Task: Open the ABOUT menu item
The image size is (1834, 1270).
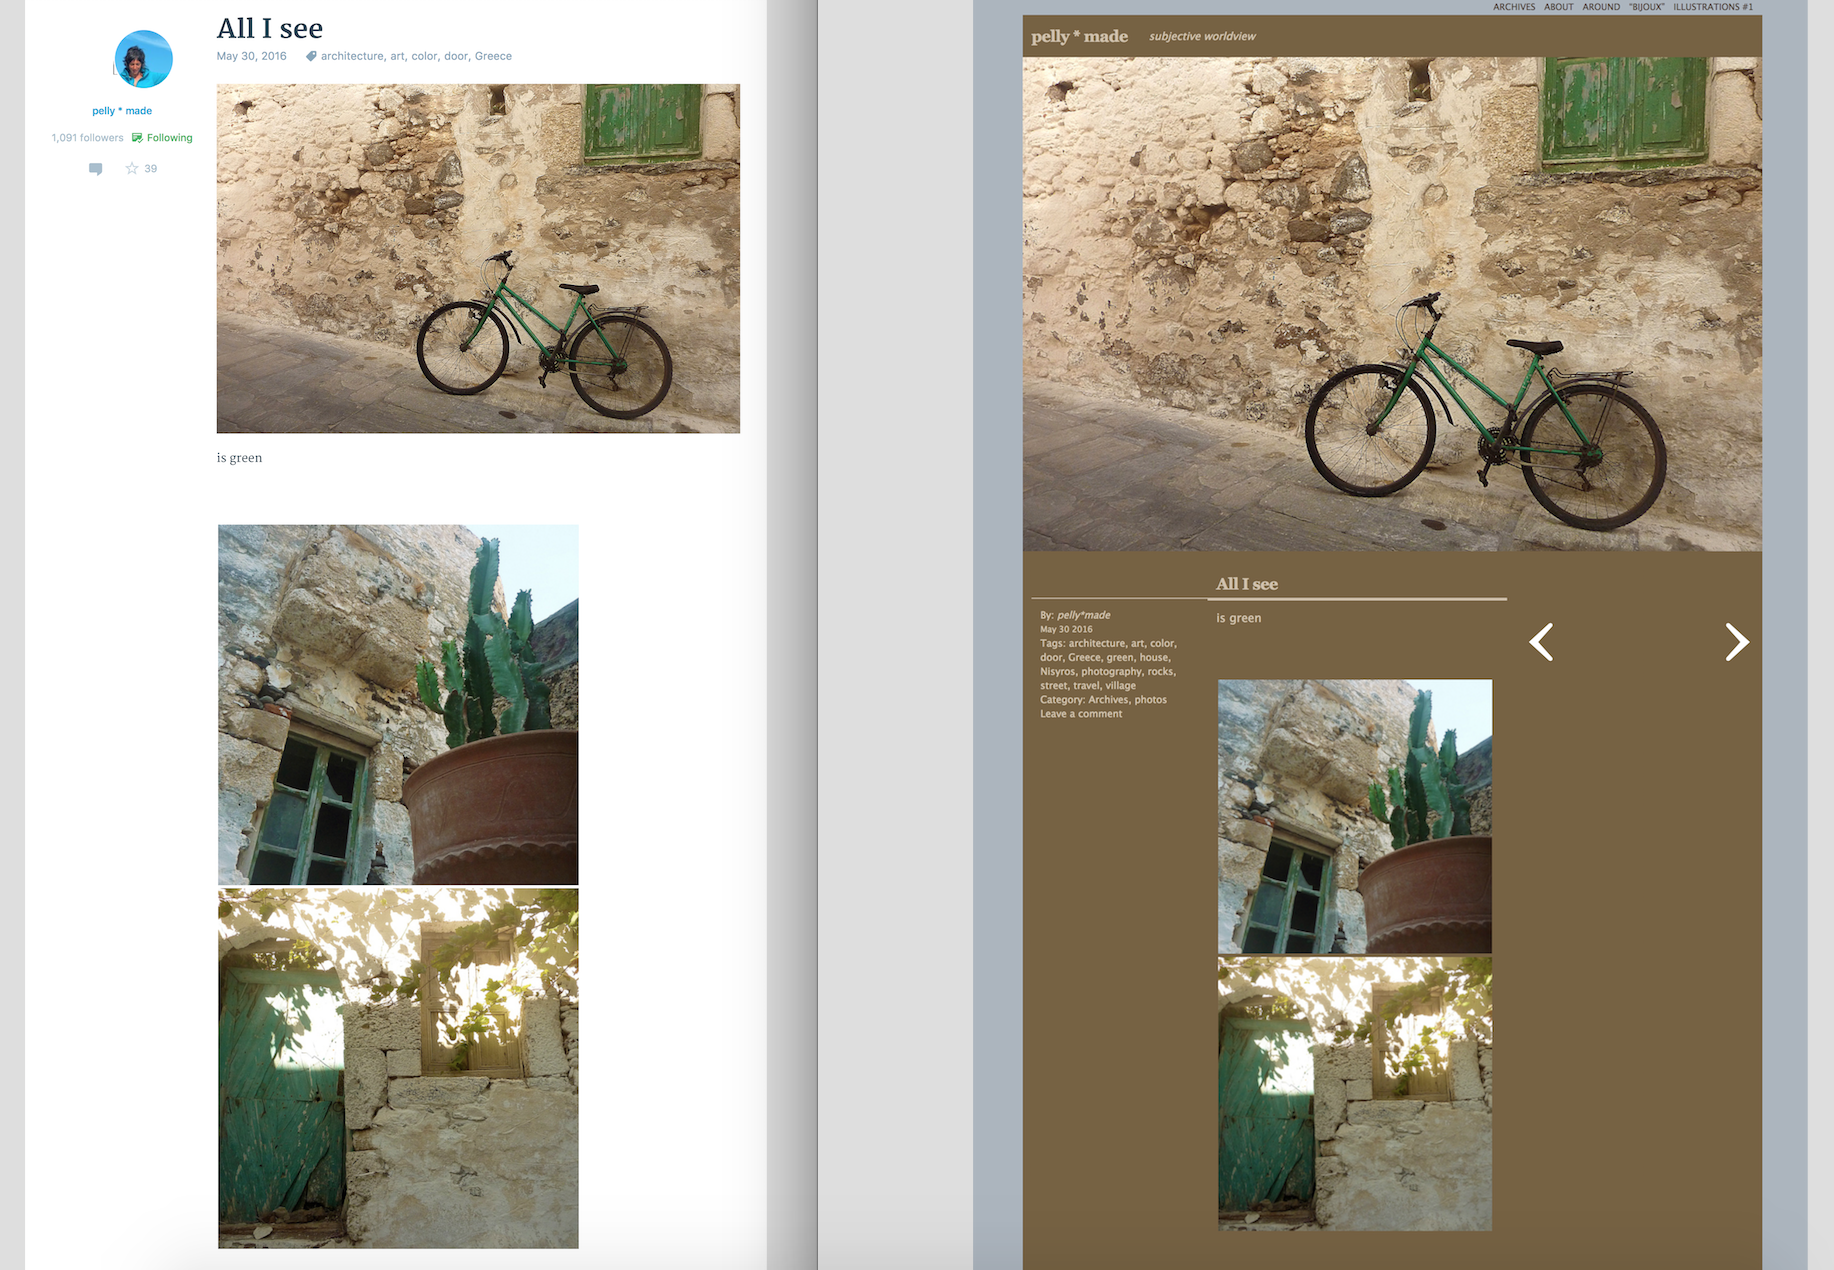Action: [x=1558, y=7]
